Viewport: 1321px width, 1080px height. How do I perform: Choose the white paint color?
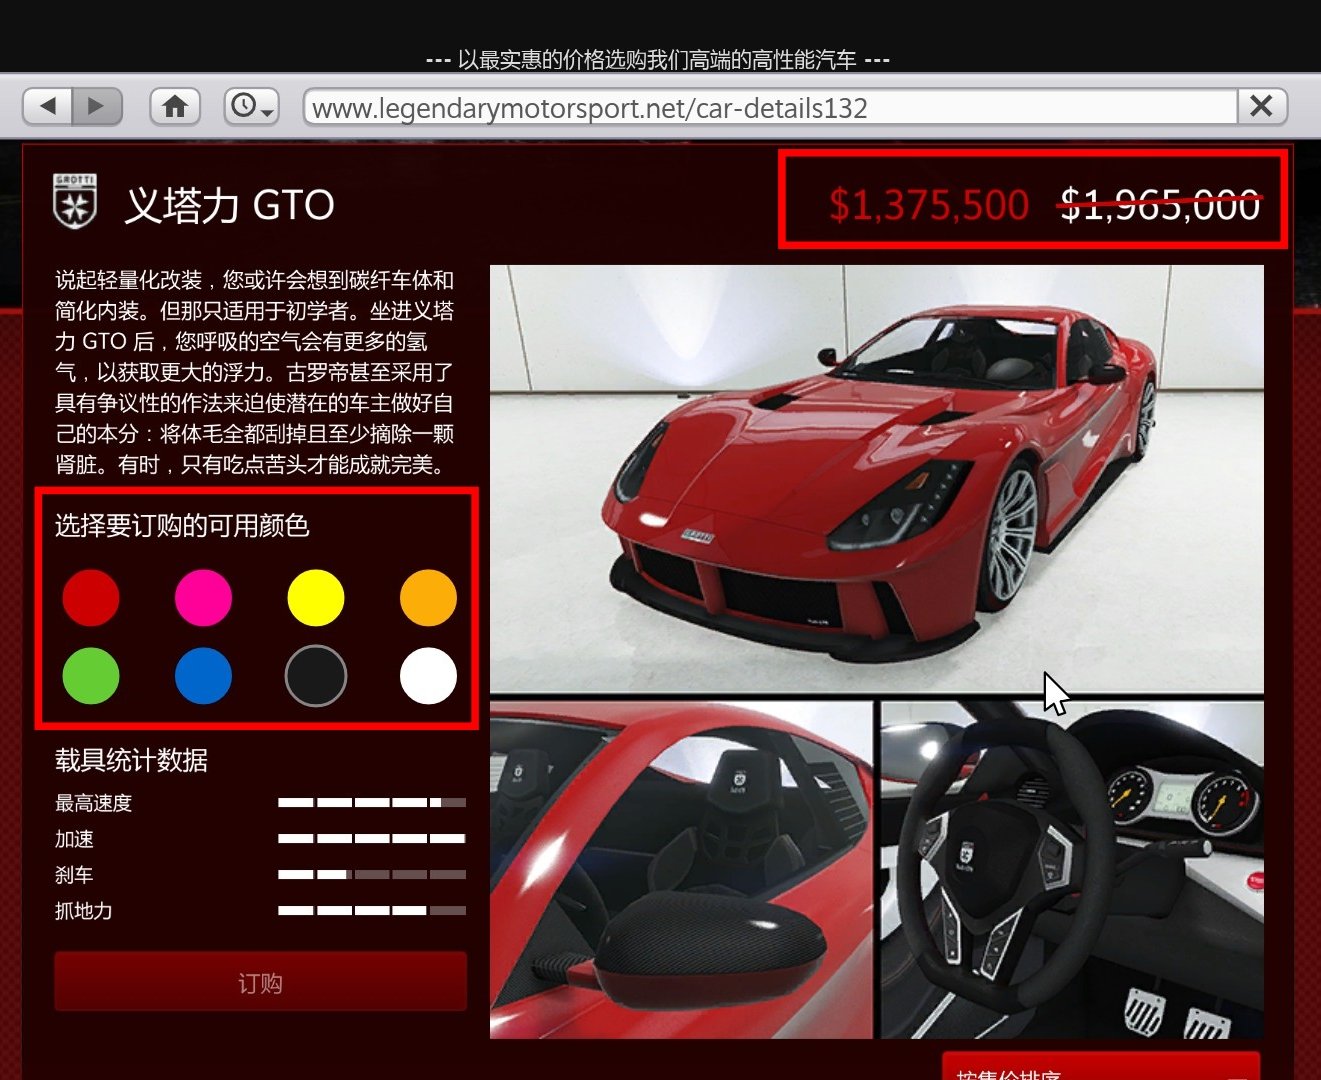click(x=428, y=676)
